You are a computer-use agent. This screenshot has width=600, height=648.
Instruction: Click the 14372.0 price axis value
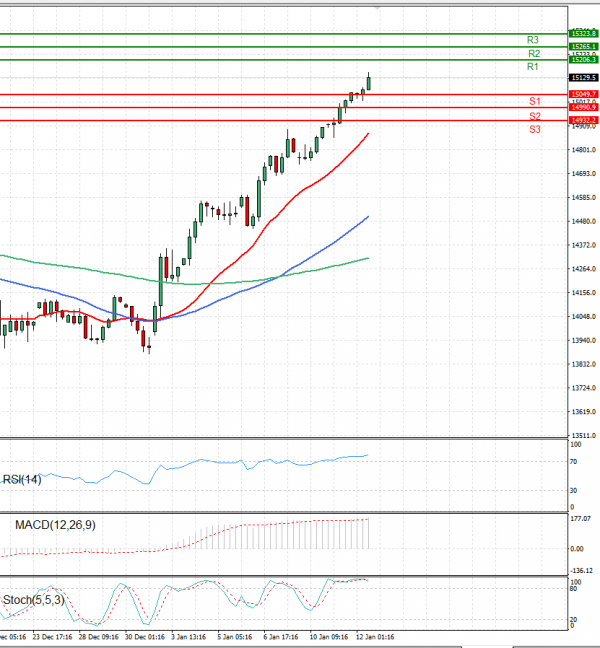pos(584,245)
